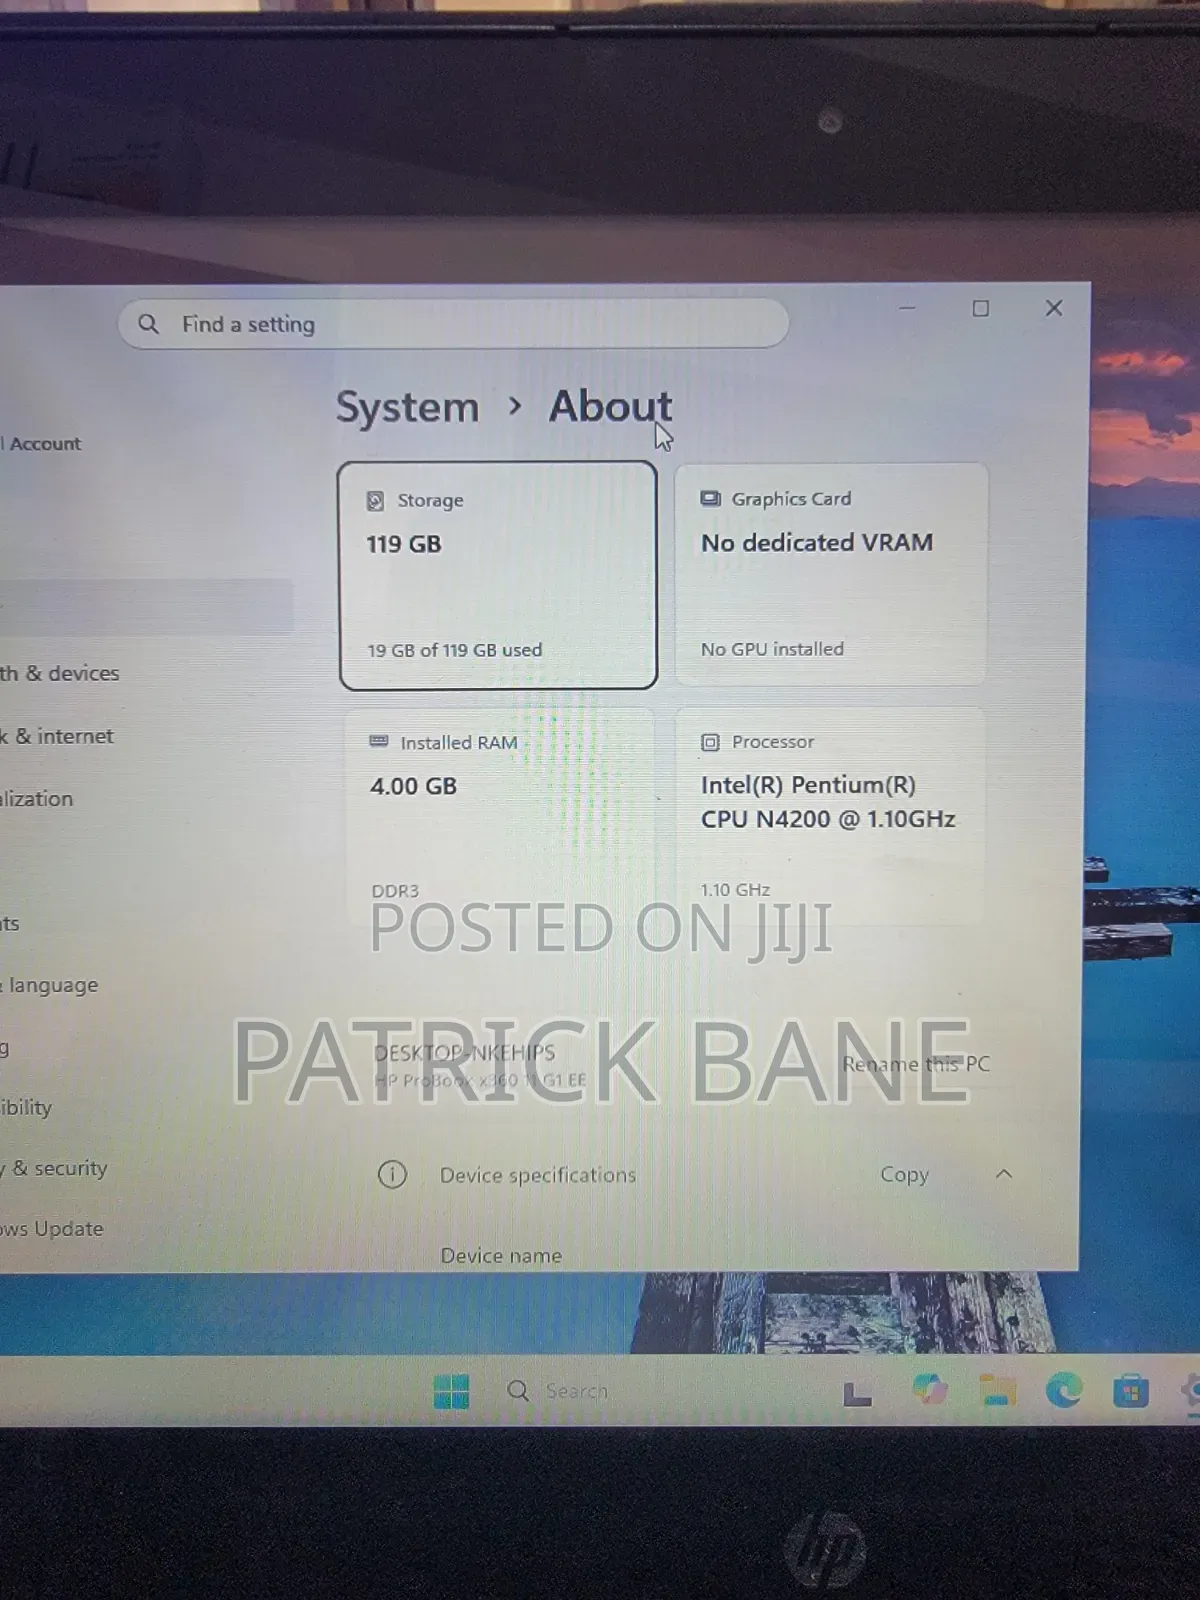Image resolution: width=1200 pixels, height=1600 pixels.
Task: Open the Network & internet sidebar item
Action: click(x=57, y=736)
